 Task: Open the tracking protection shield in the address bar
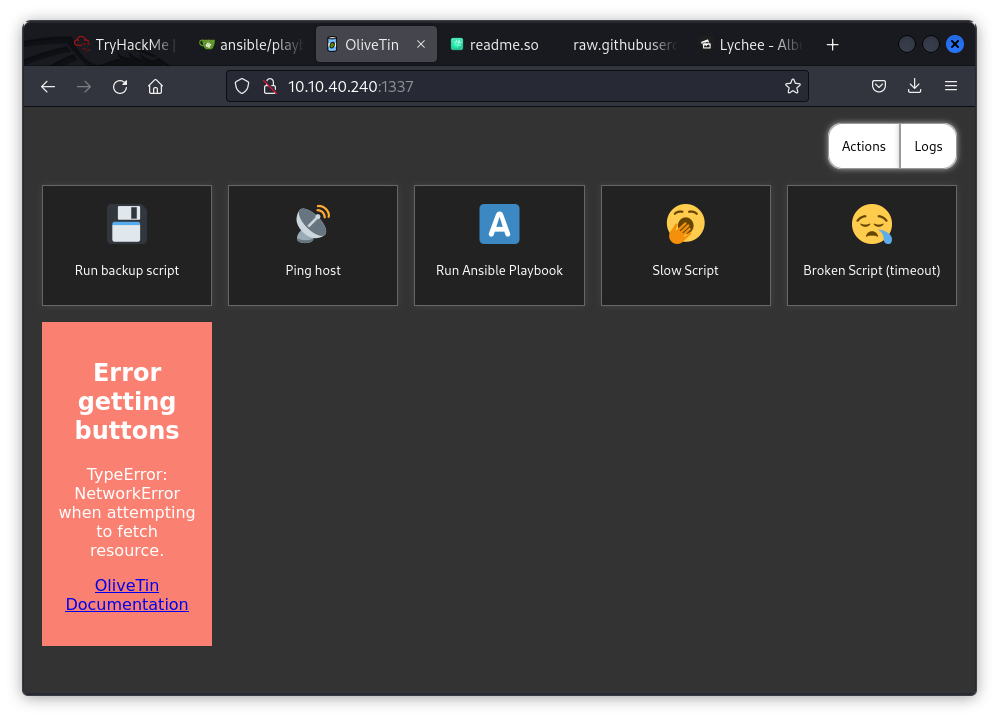click(242, 86)
